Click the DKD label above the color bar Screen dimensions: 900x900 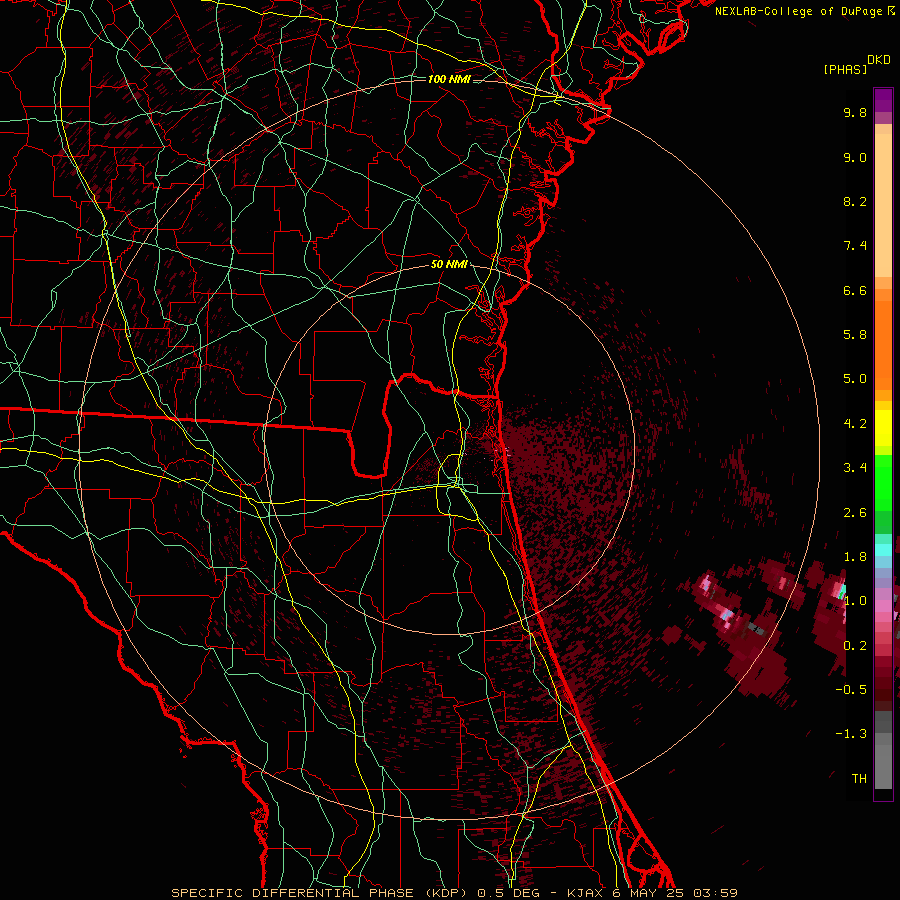pos(879,60)
